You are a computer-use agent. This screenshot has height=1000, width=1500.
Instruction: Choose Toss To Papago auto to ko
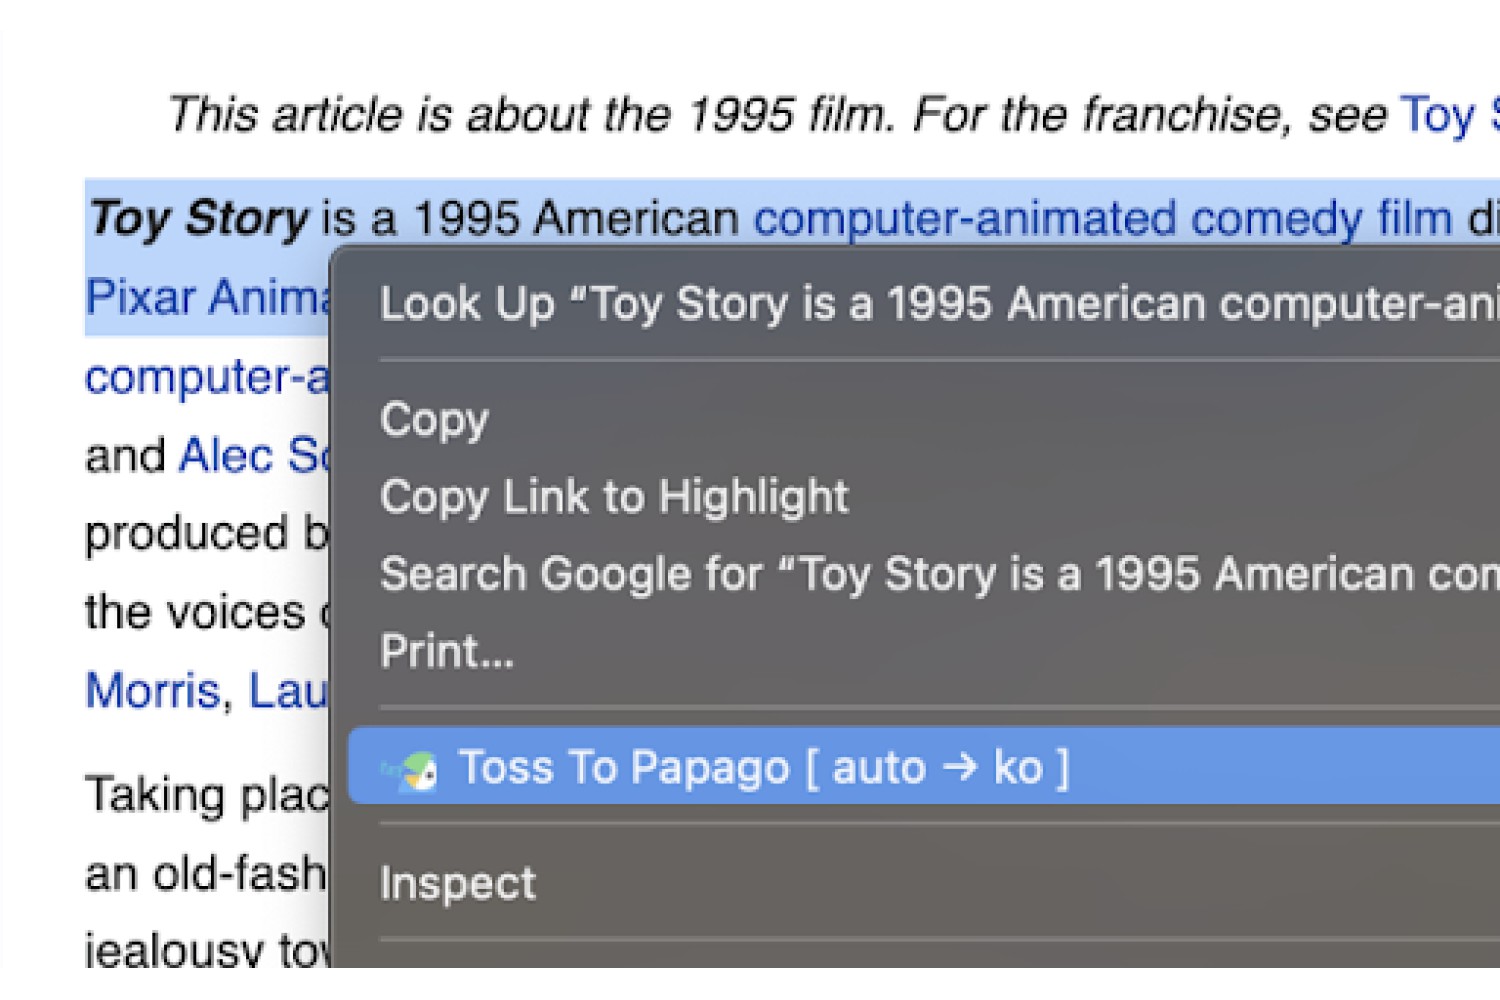[924, 767]
